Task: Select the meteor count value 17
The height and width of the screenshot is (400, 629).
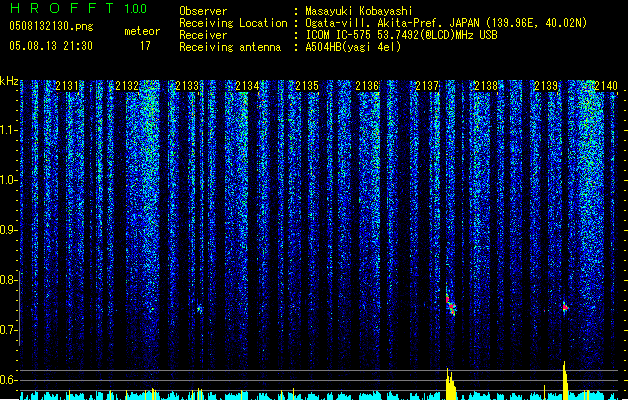Action: tap(145, 46)
